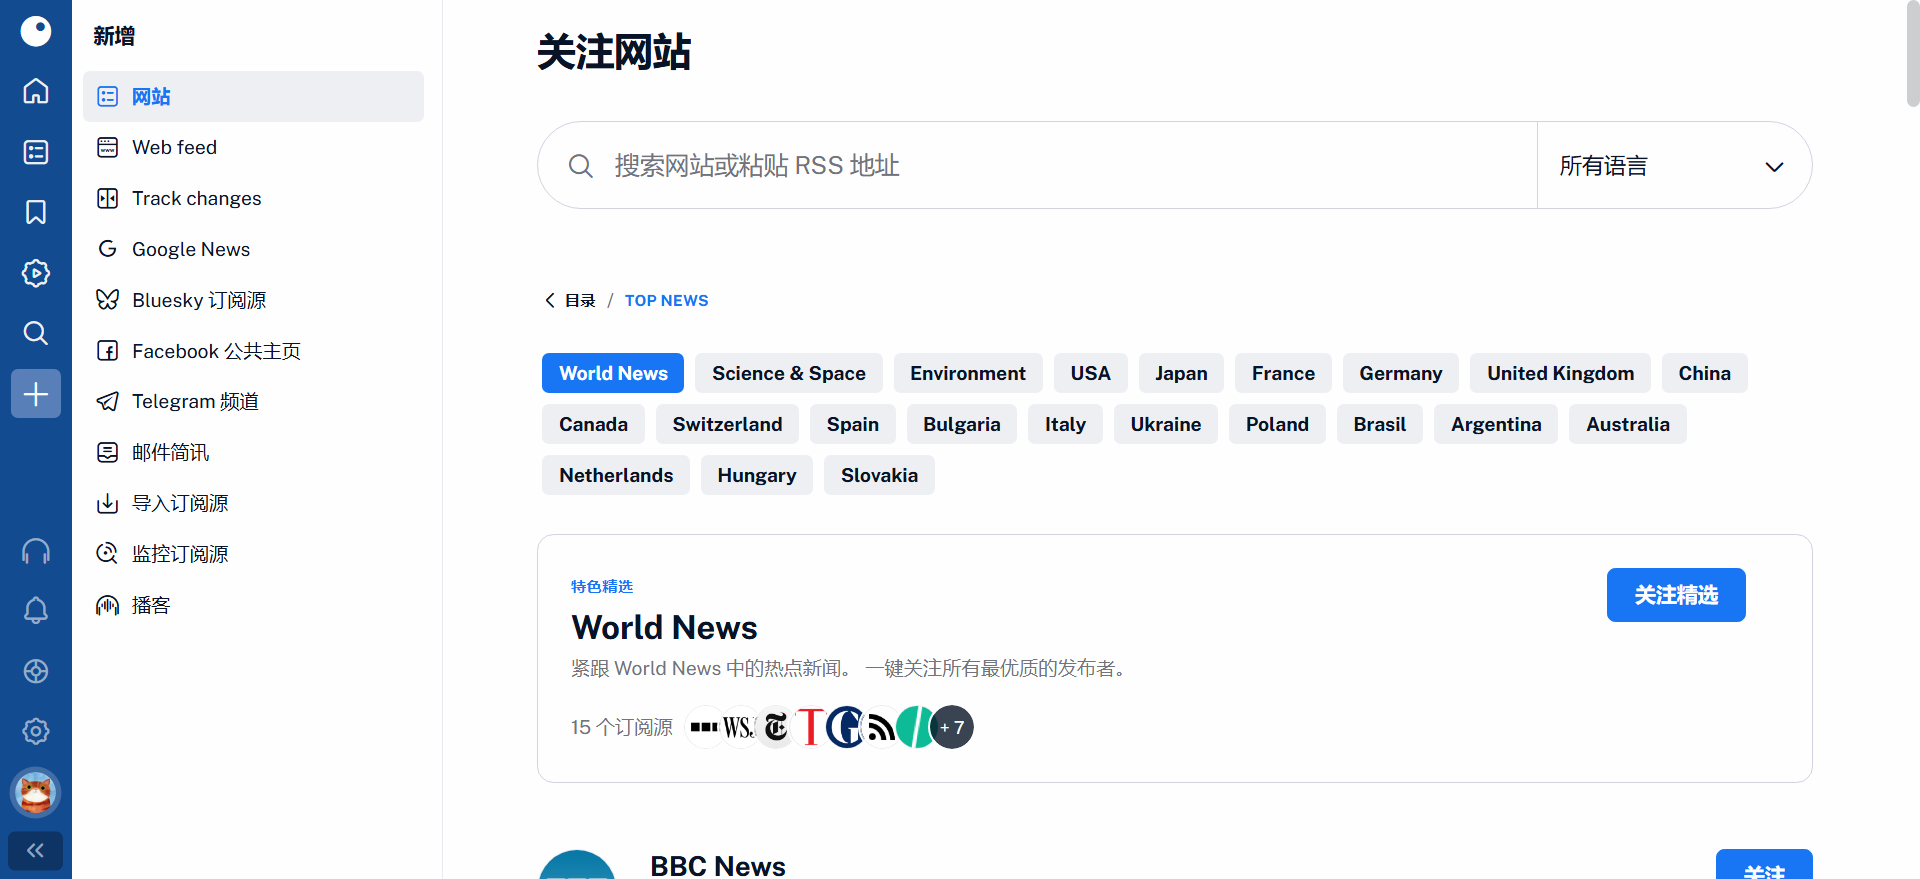Click the TOP NEWS breadcrumb link

coord(666,301)
